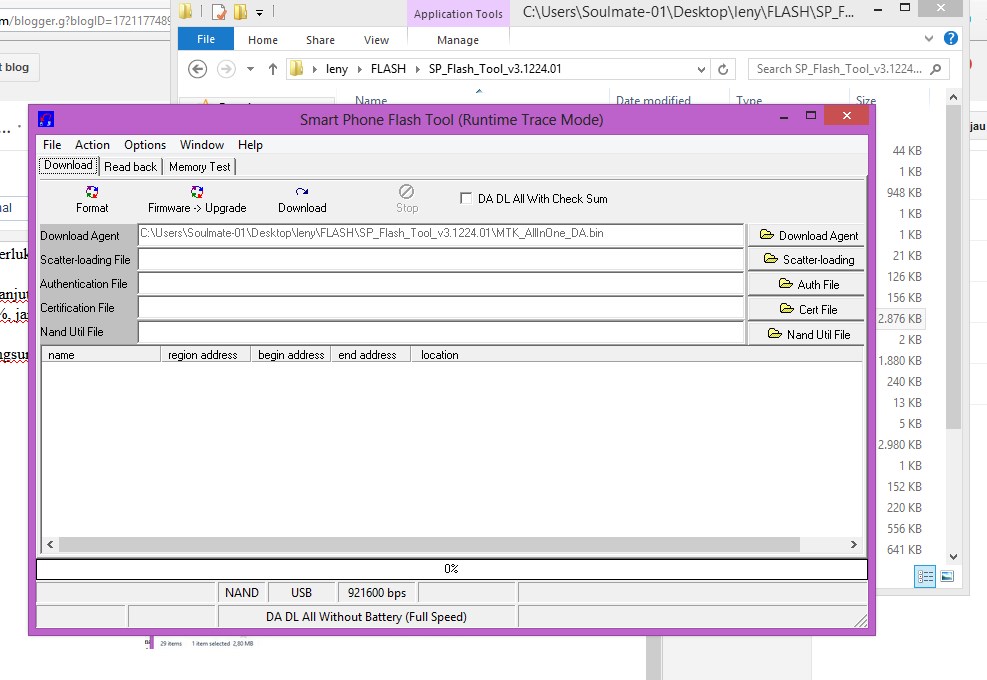
Task: Click USB status bar cell
Action: 302,593
